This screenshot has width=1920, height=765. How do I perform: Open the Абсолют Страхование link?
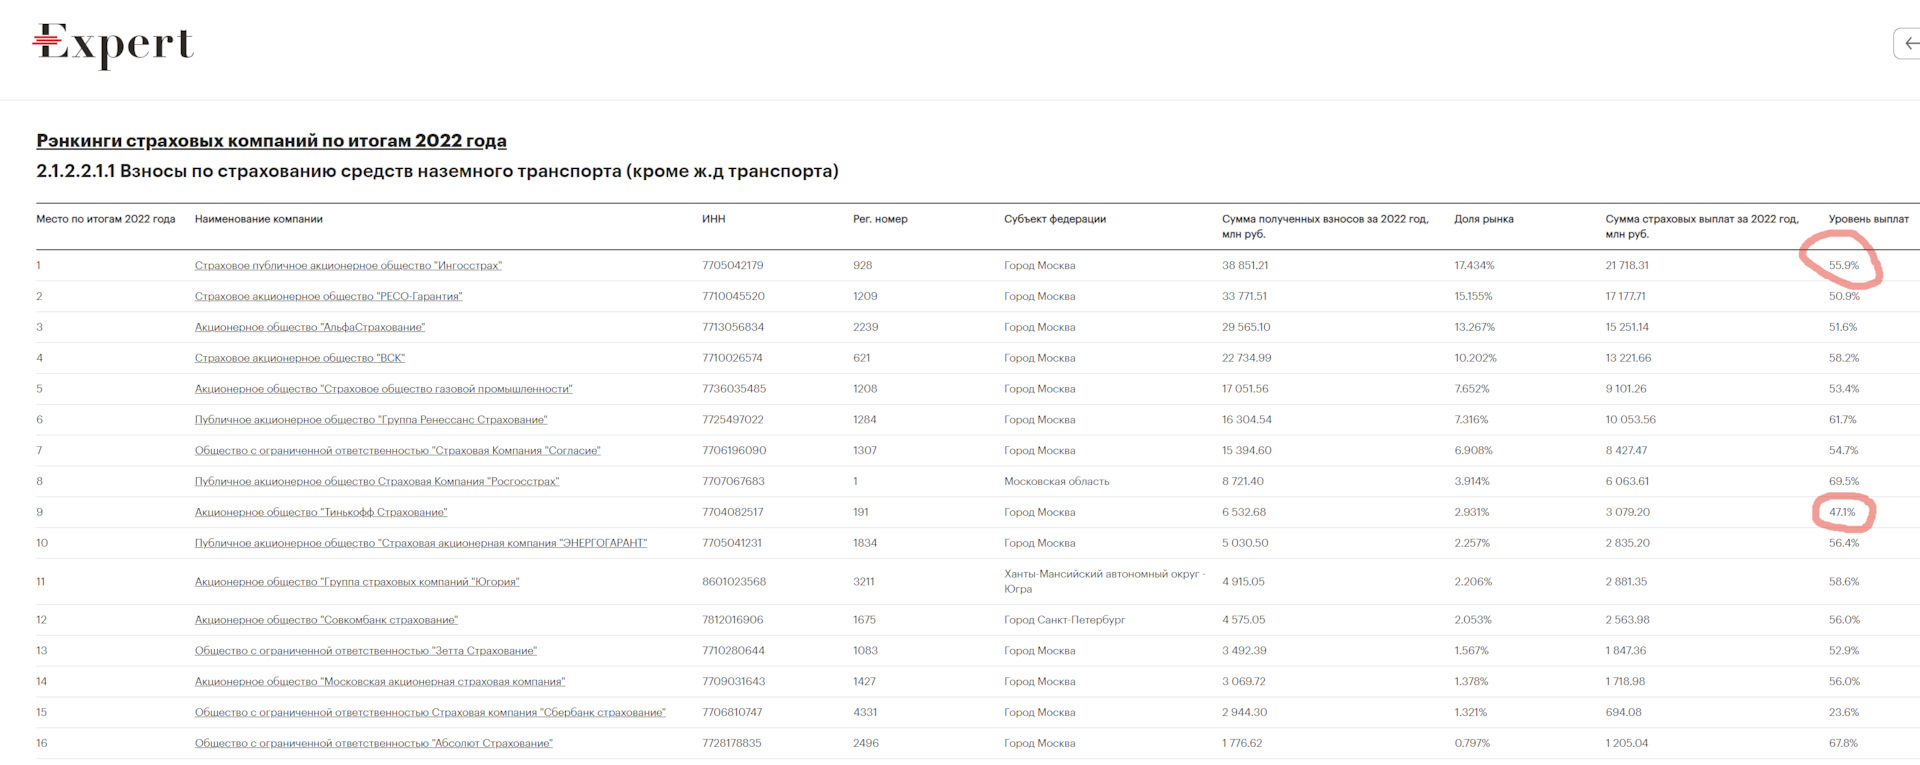(374, 744)
